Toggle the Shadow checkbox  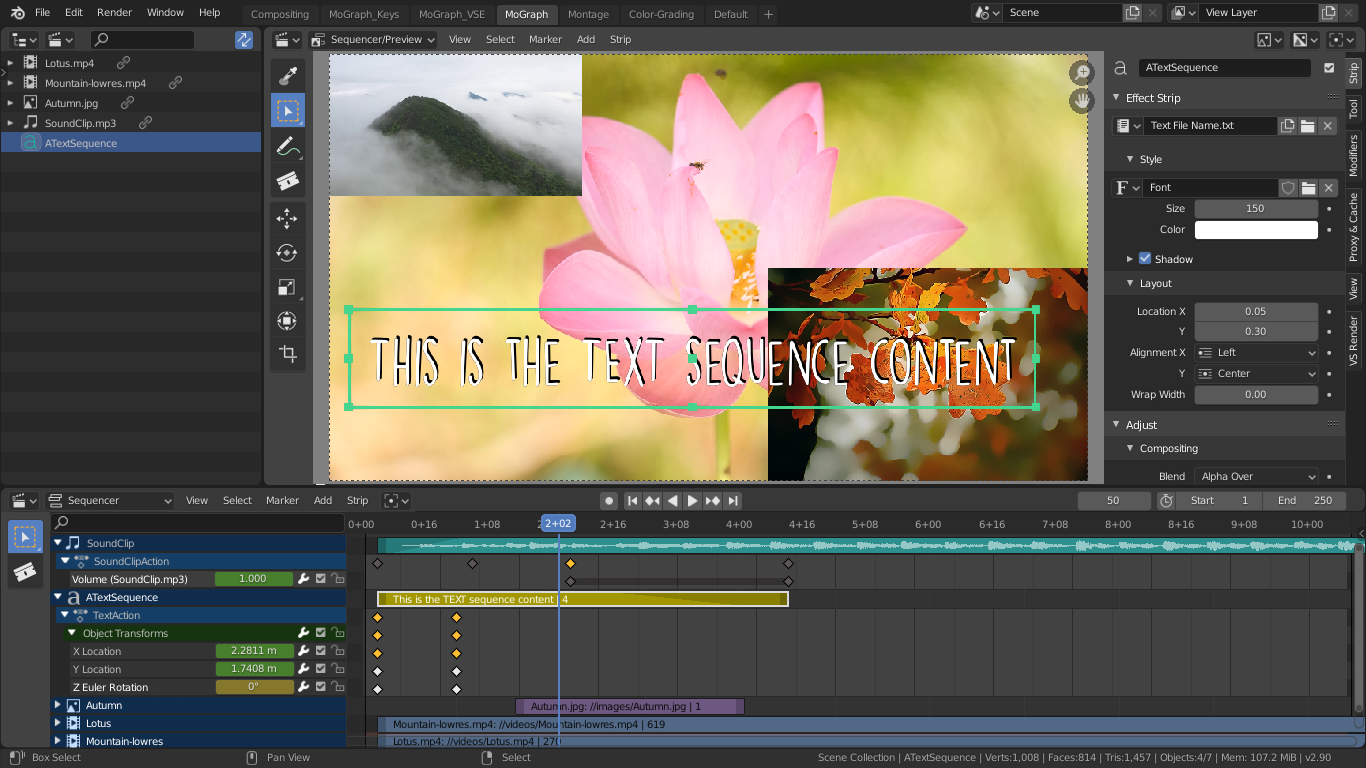[x=1145, y=258]
